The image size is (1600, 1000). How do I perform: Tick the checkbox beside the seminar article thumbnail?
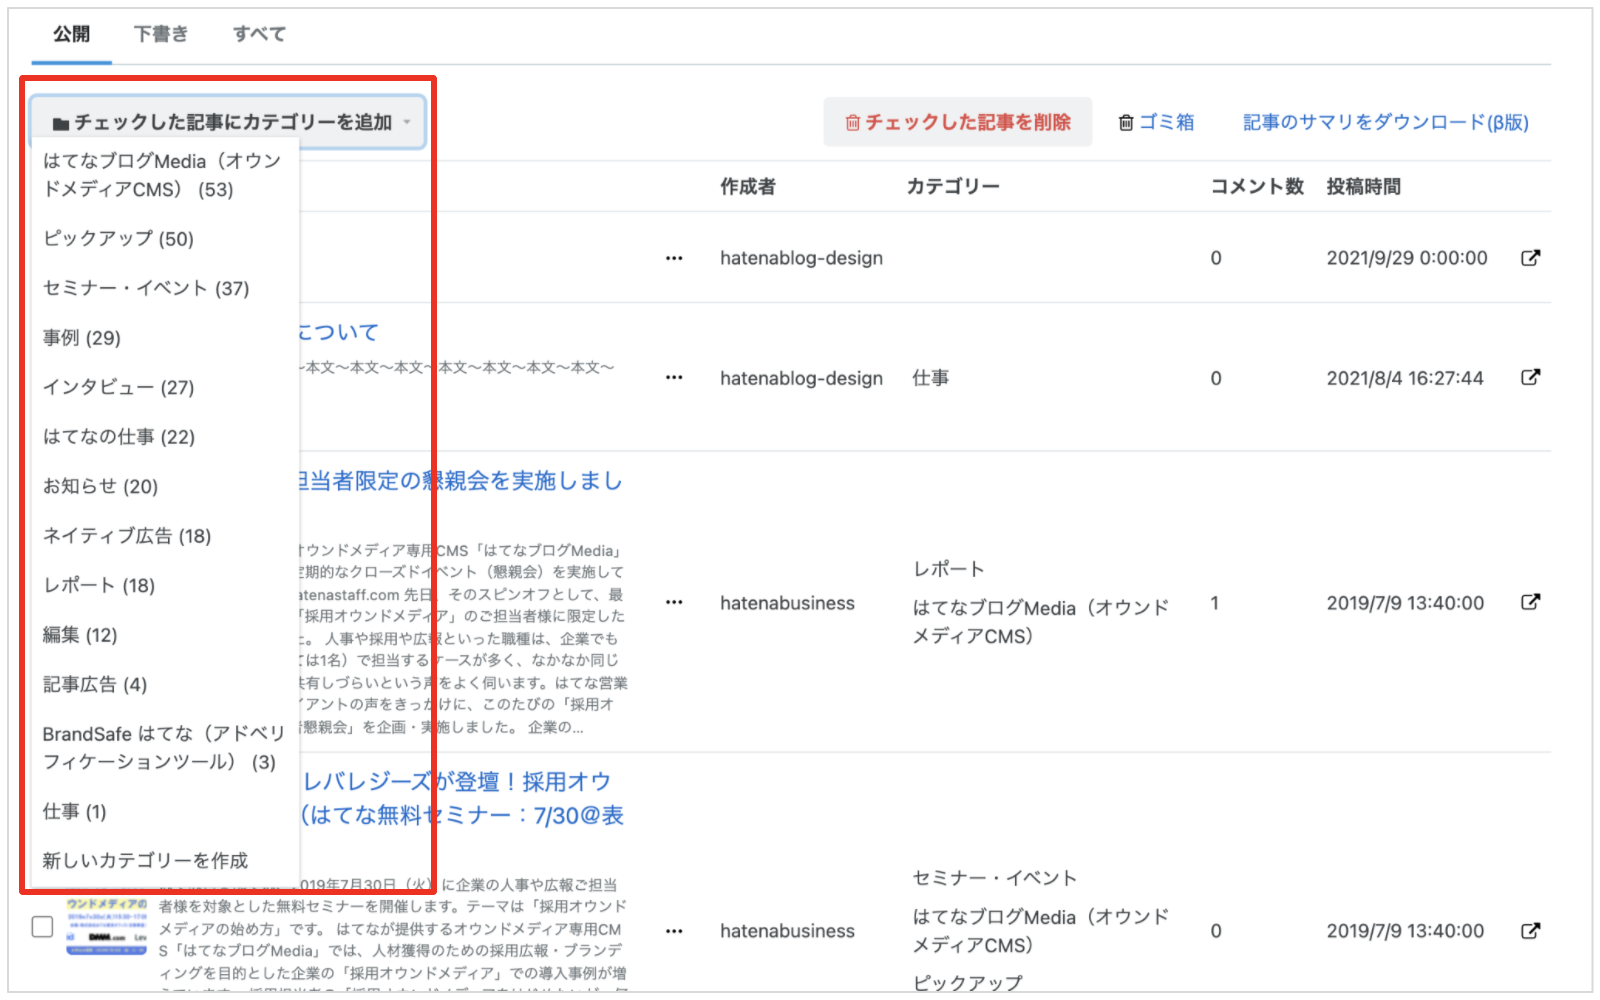tap(42, 927)
